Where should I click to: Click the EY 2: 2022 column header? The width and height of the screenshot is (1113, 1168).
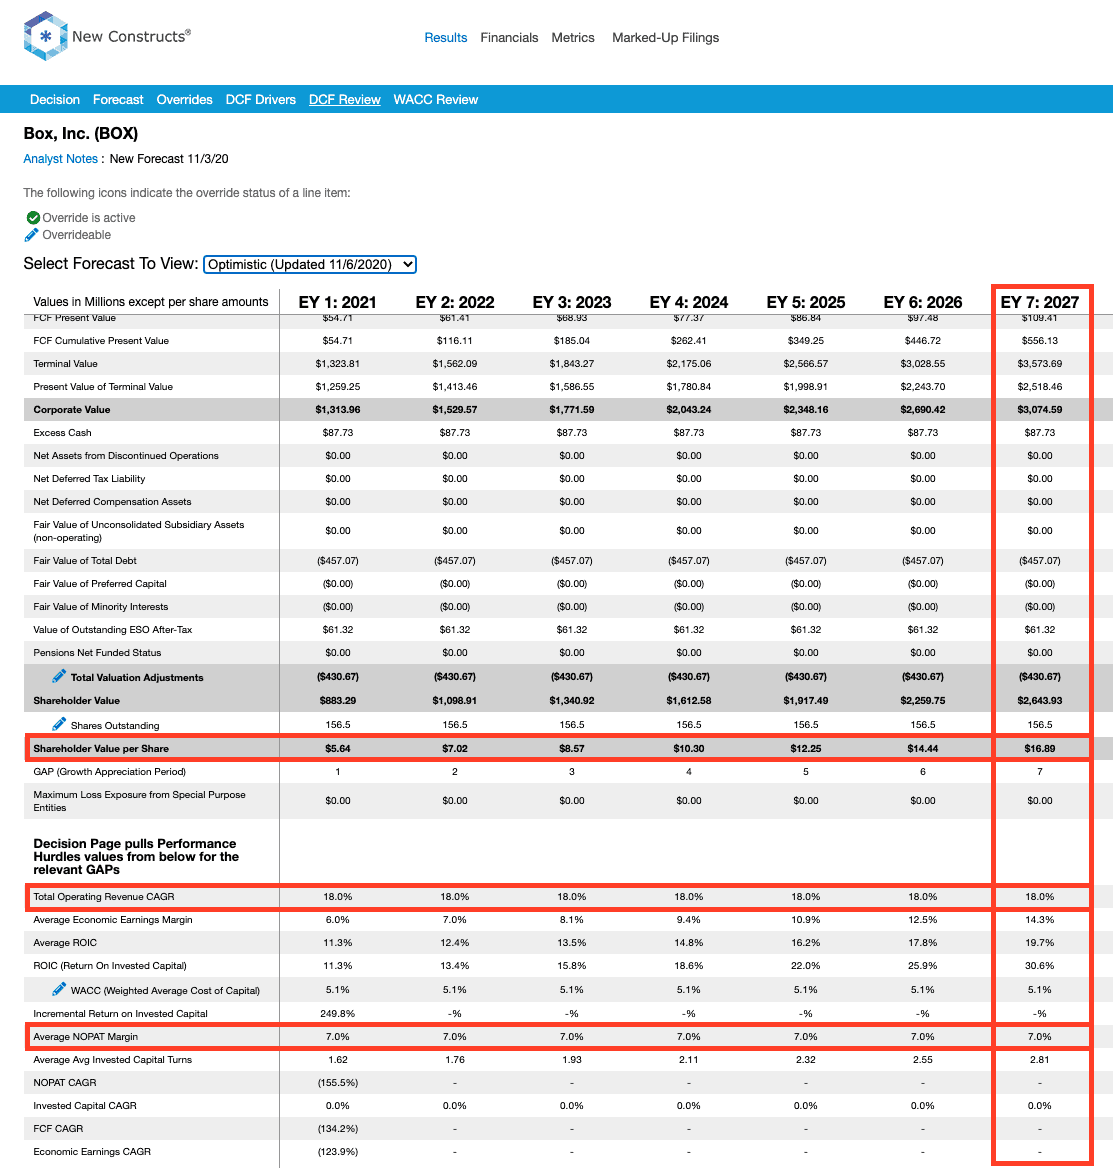tap(454, 302)
